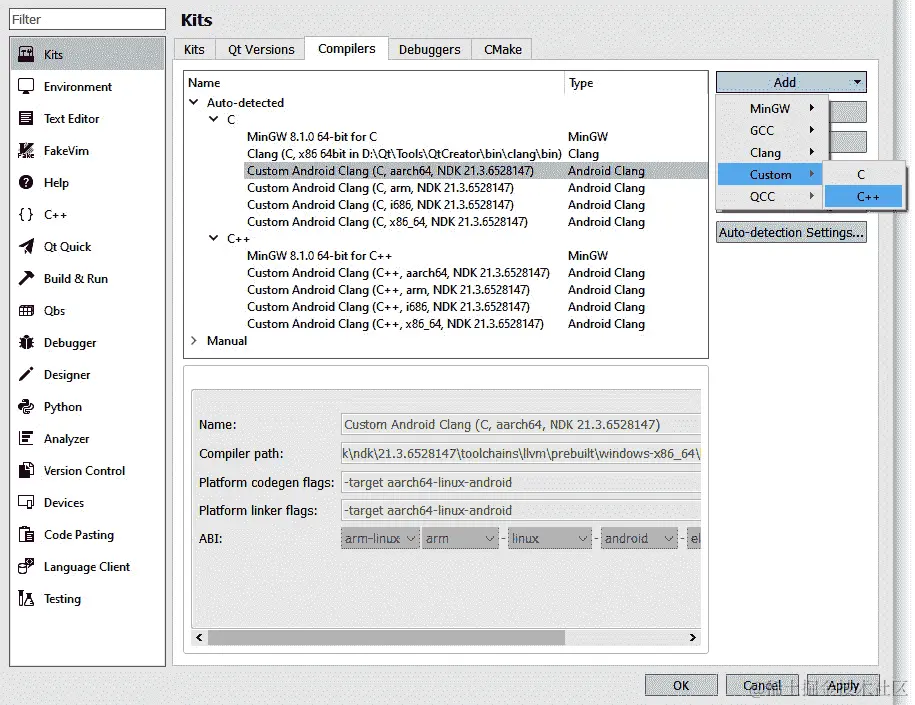The image size is (915, 705).
Task: Click the Compiler path field
Action: click(x=521, y=453)
